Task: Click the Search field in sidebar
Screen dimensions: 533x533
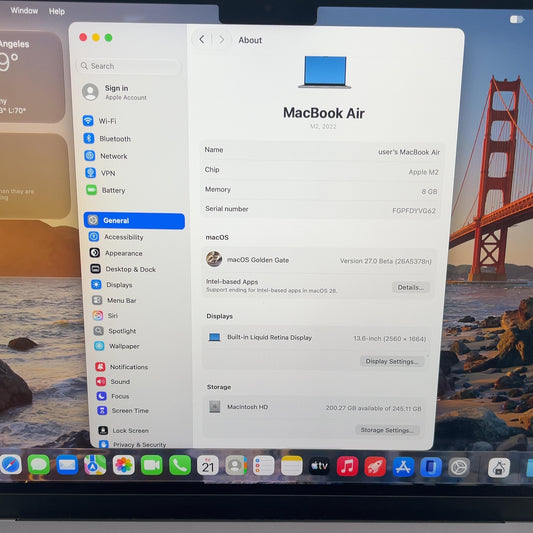Action: pos(130,66)
